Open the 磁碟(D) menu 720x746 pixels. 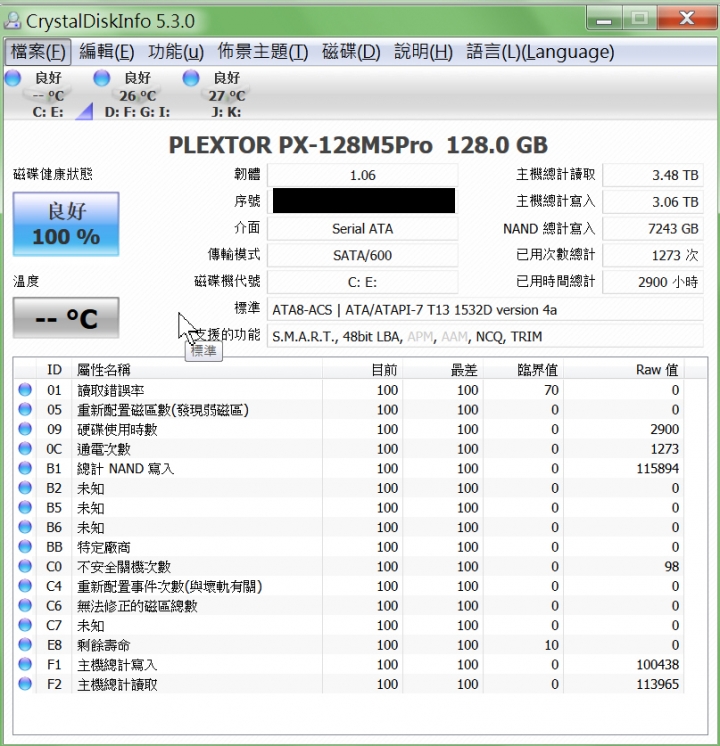pyautogui.click(x=351, y=51)
